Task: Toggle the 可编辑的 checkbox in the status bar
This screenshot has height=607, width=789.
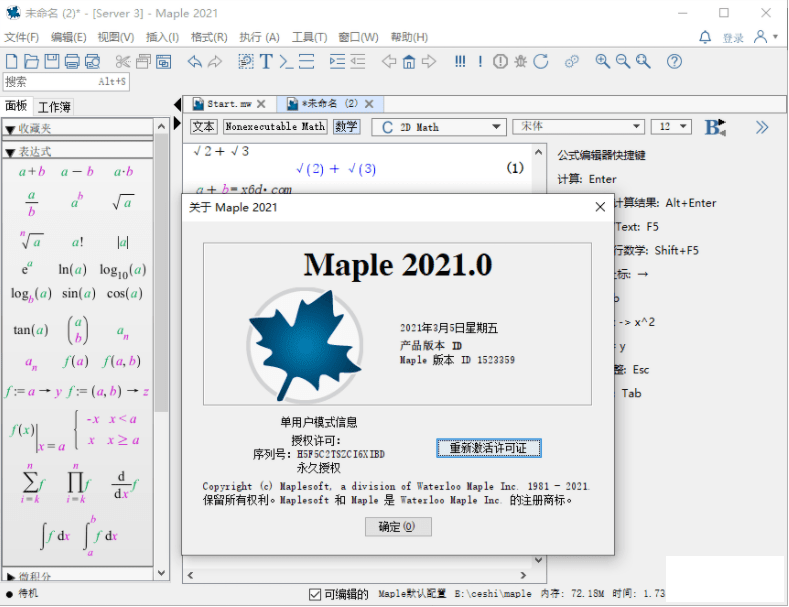Action: click(x=315, y=594)
